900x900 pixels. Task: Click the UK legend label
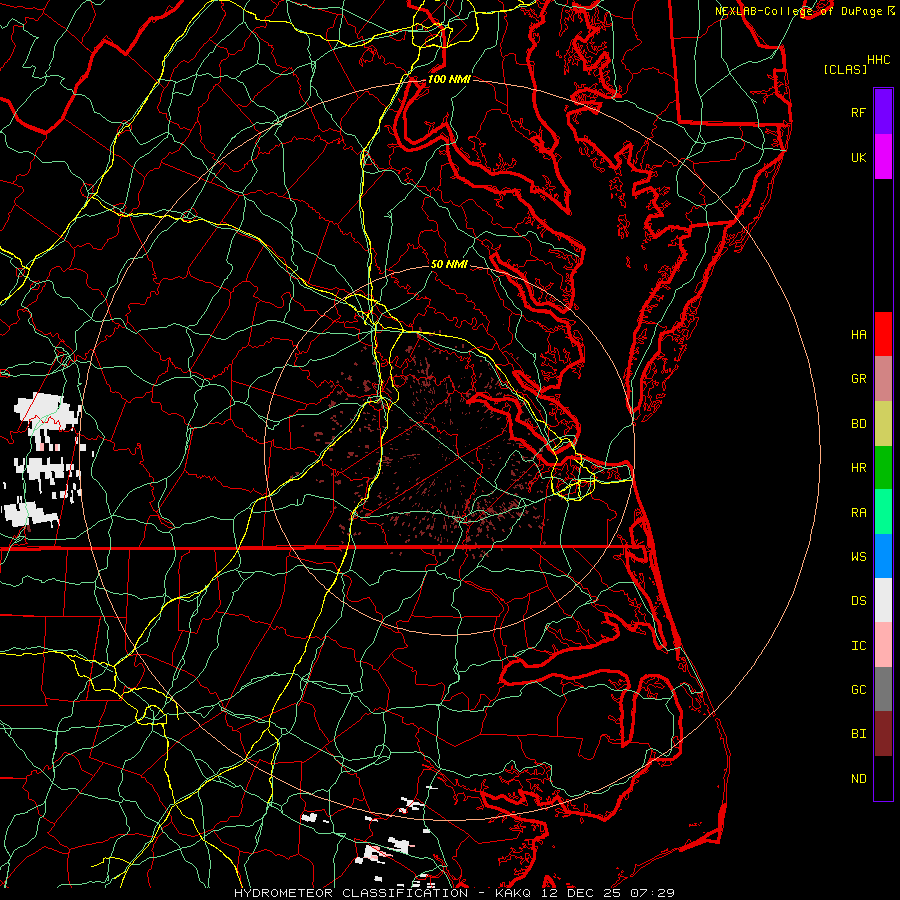(x=858, y=157)
